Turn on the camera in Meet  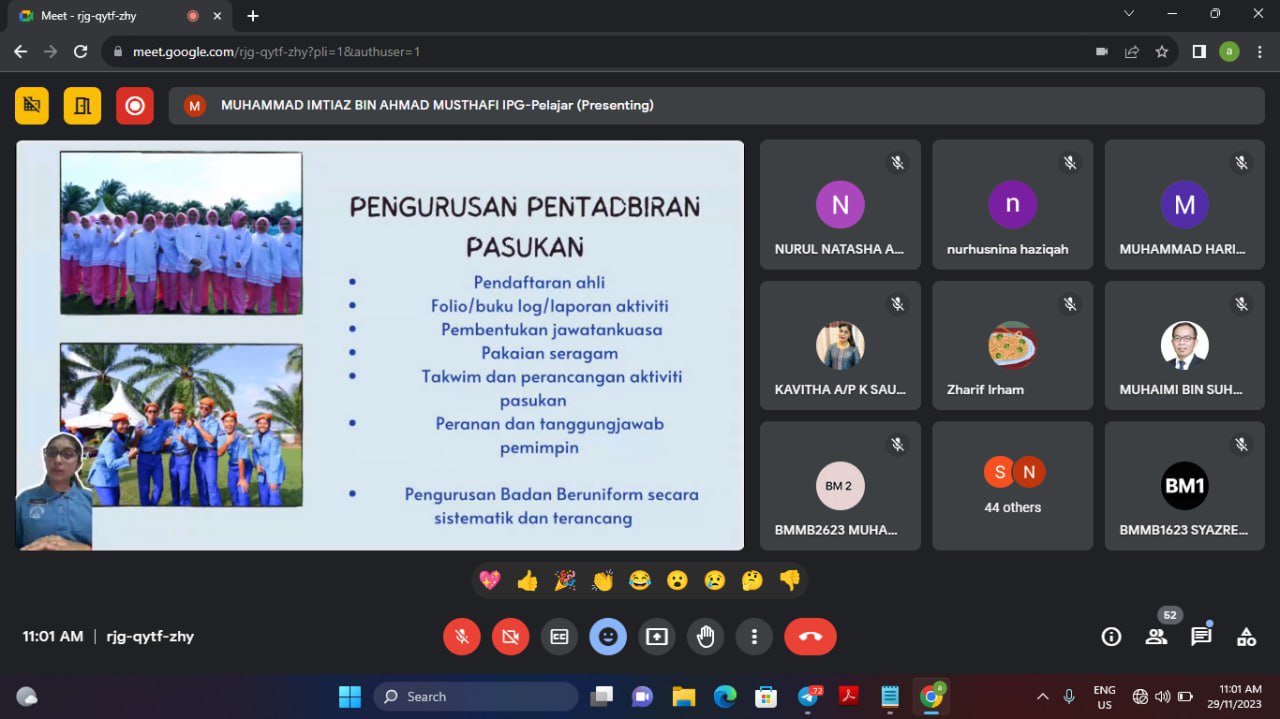click(511, 636)
